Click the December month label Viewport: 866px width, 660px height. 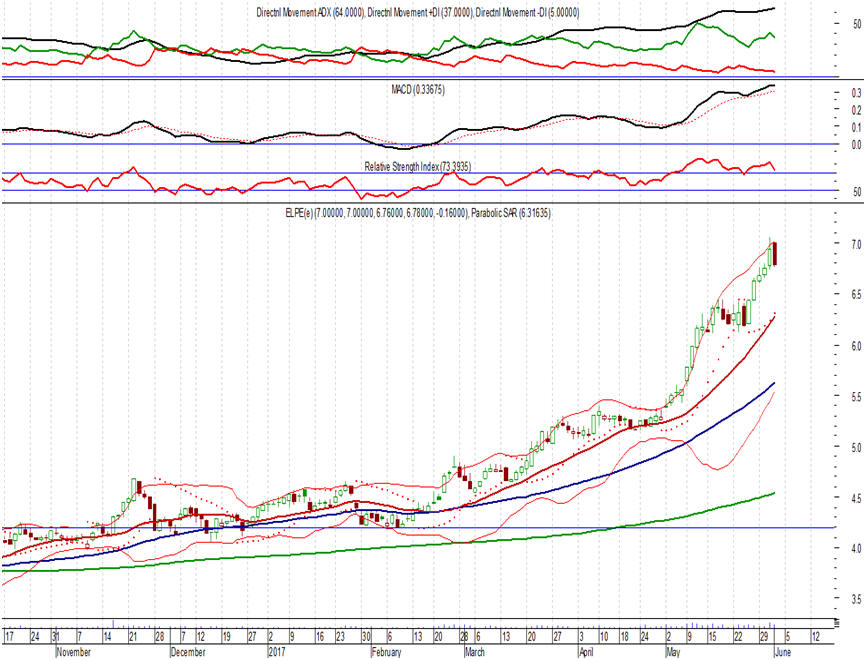click(188, 652)
